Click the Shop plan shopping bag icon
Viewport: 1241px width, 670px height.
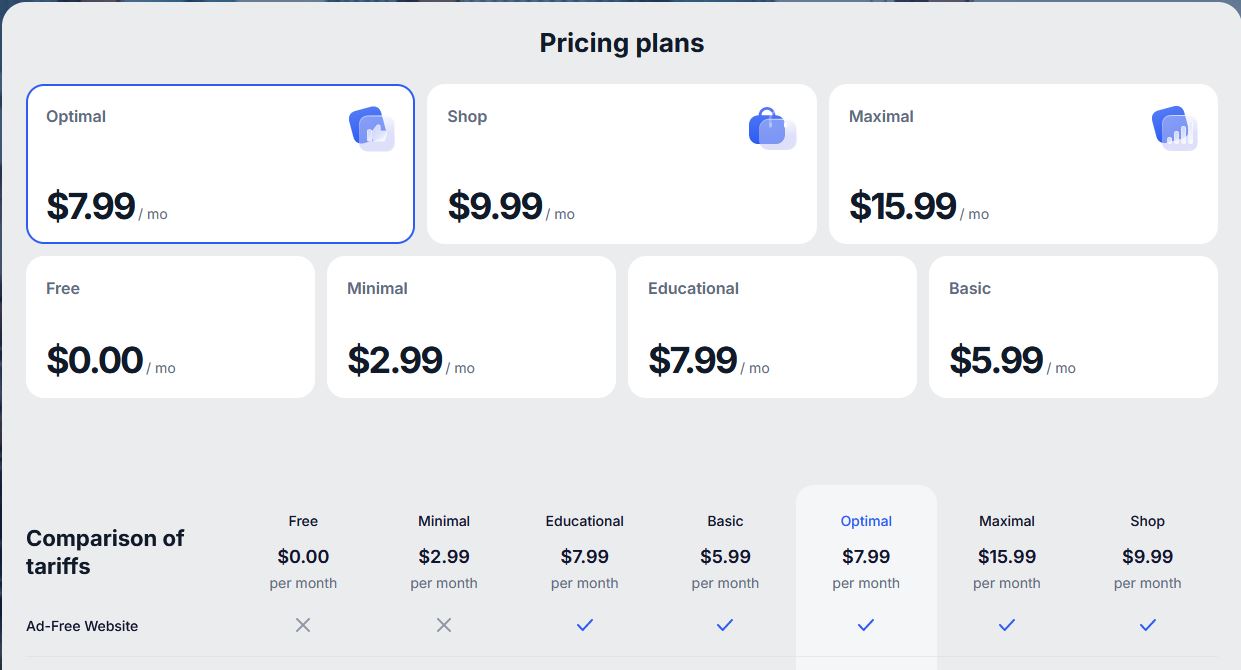pos(772,129)
